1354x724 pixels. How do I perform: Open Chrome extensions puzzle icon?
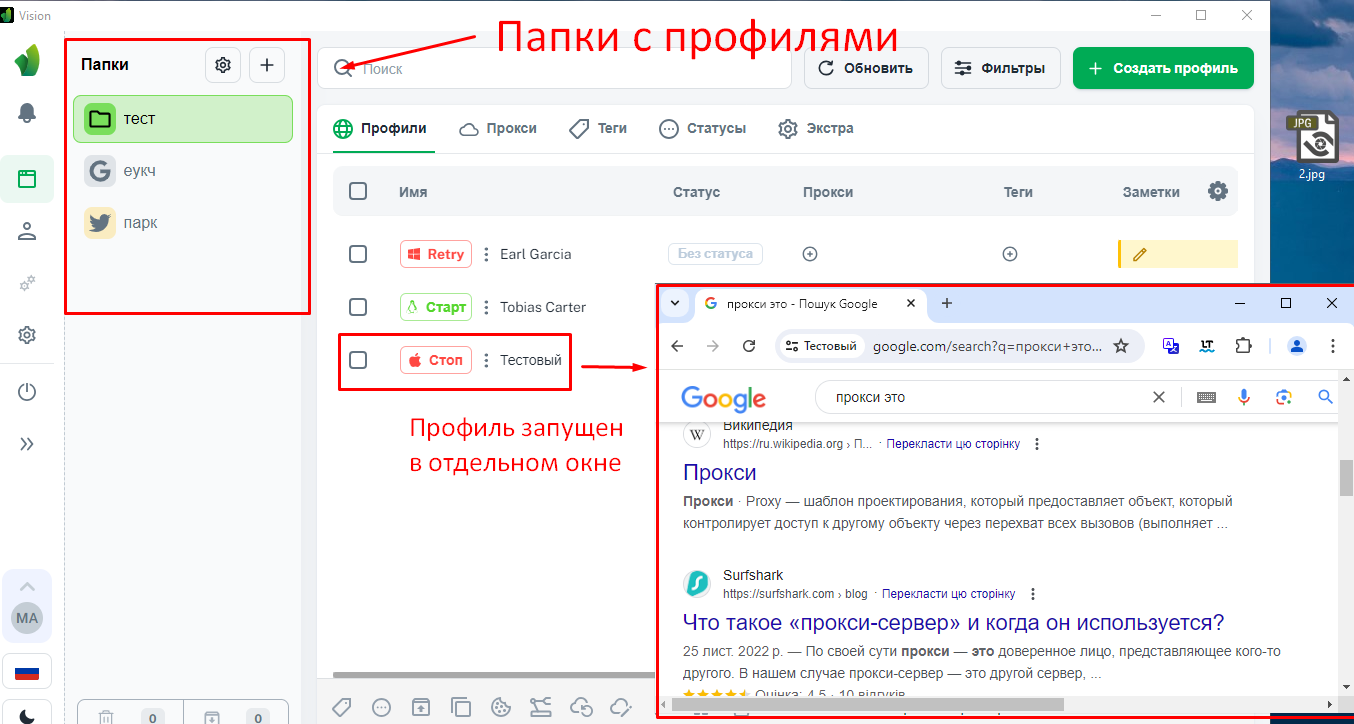pyautogui.click(x=1243, y=346)
